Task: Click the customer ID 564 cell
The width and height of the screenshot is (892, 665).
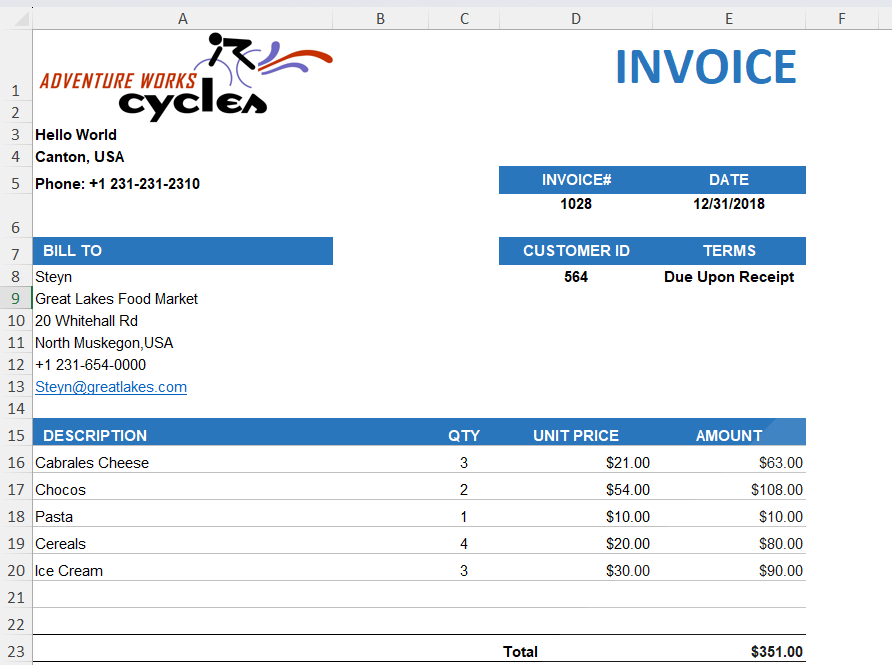Action: [576, 277]
